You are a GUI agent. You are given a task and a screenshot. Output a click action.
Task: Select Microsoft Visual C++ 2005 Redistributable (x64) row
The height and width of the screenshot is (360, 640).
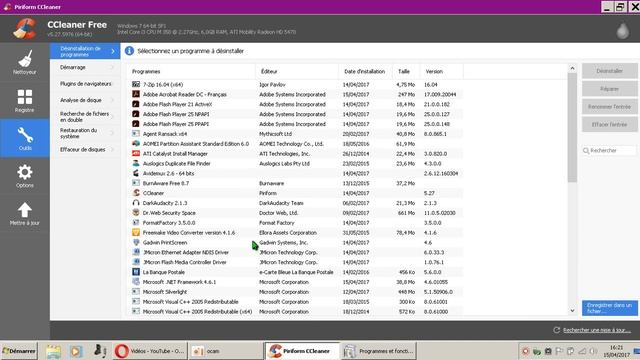pos(295,311)
